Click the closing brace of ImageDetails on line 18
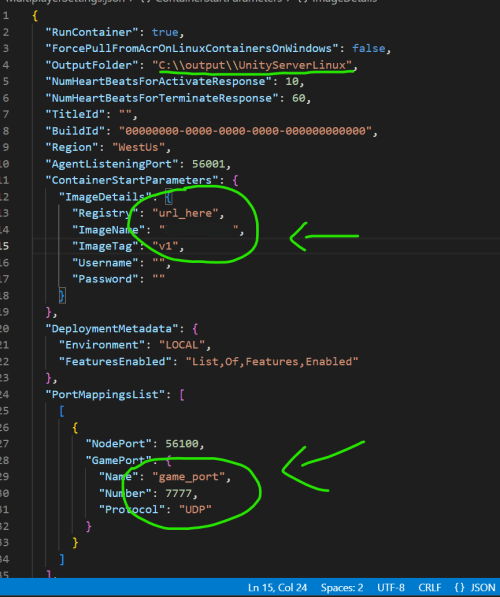The width and height of the screenshot is (500, 597). [62, 296]
